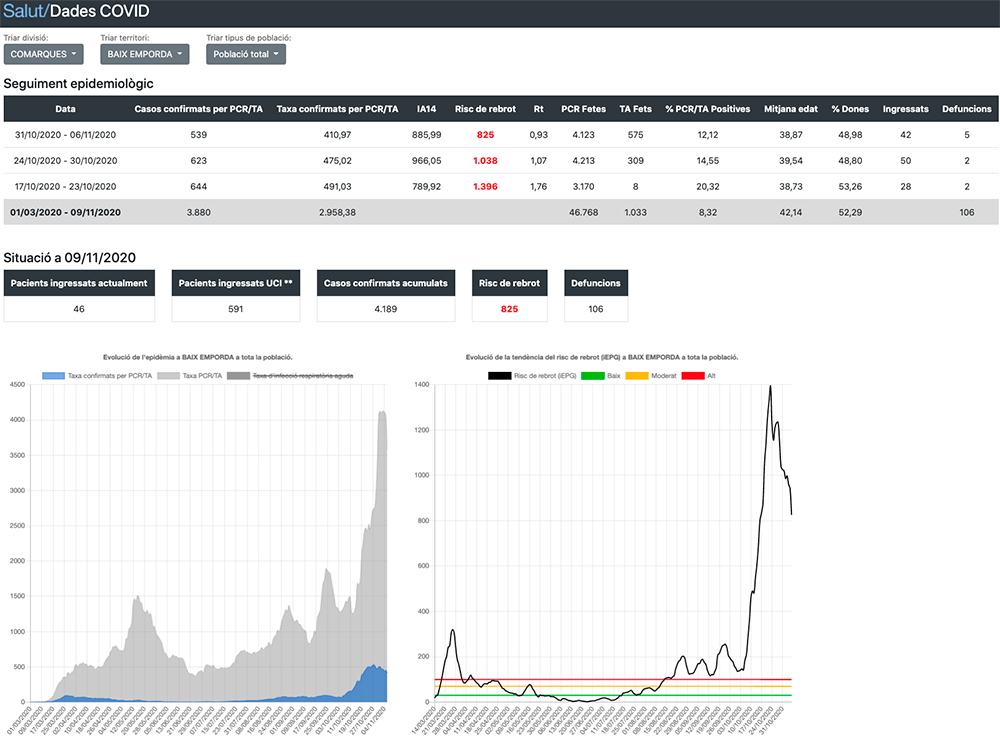The height and width of the screenshot is (748, 1000).
Task: Click the Seguiment epidemiològic section heading
Action: tap(78, 84)
